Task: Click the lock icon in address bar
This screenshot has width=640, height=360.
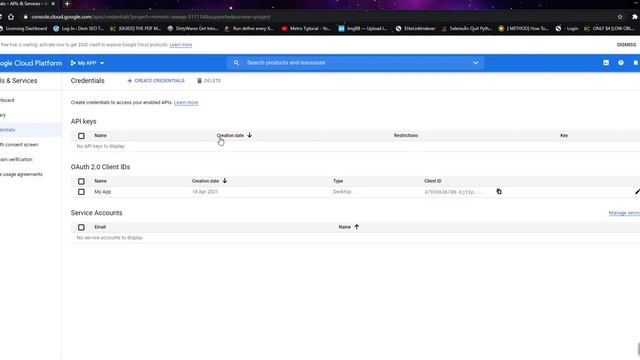Action: click(x=25, y=17)
